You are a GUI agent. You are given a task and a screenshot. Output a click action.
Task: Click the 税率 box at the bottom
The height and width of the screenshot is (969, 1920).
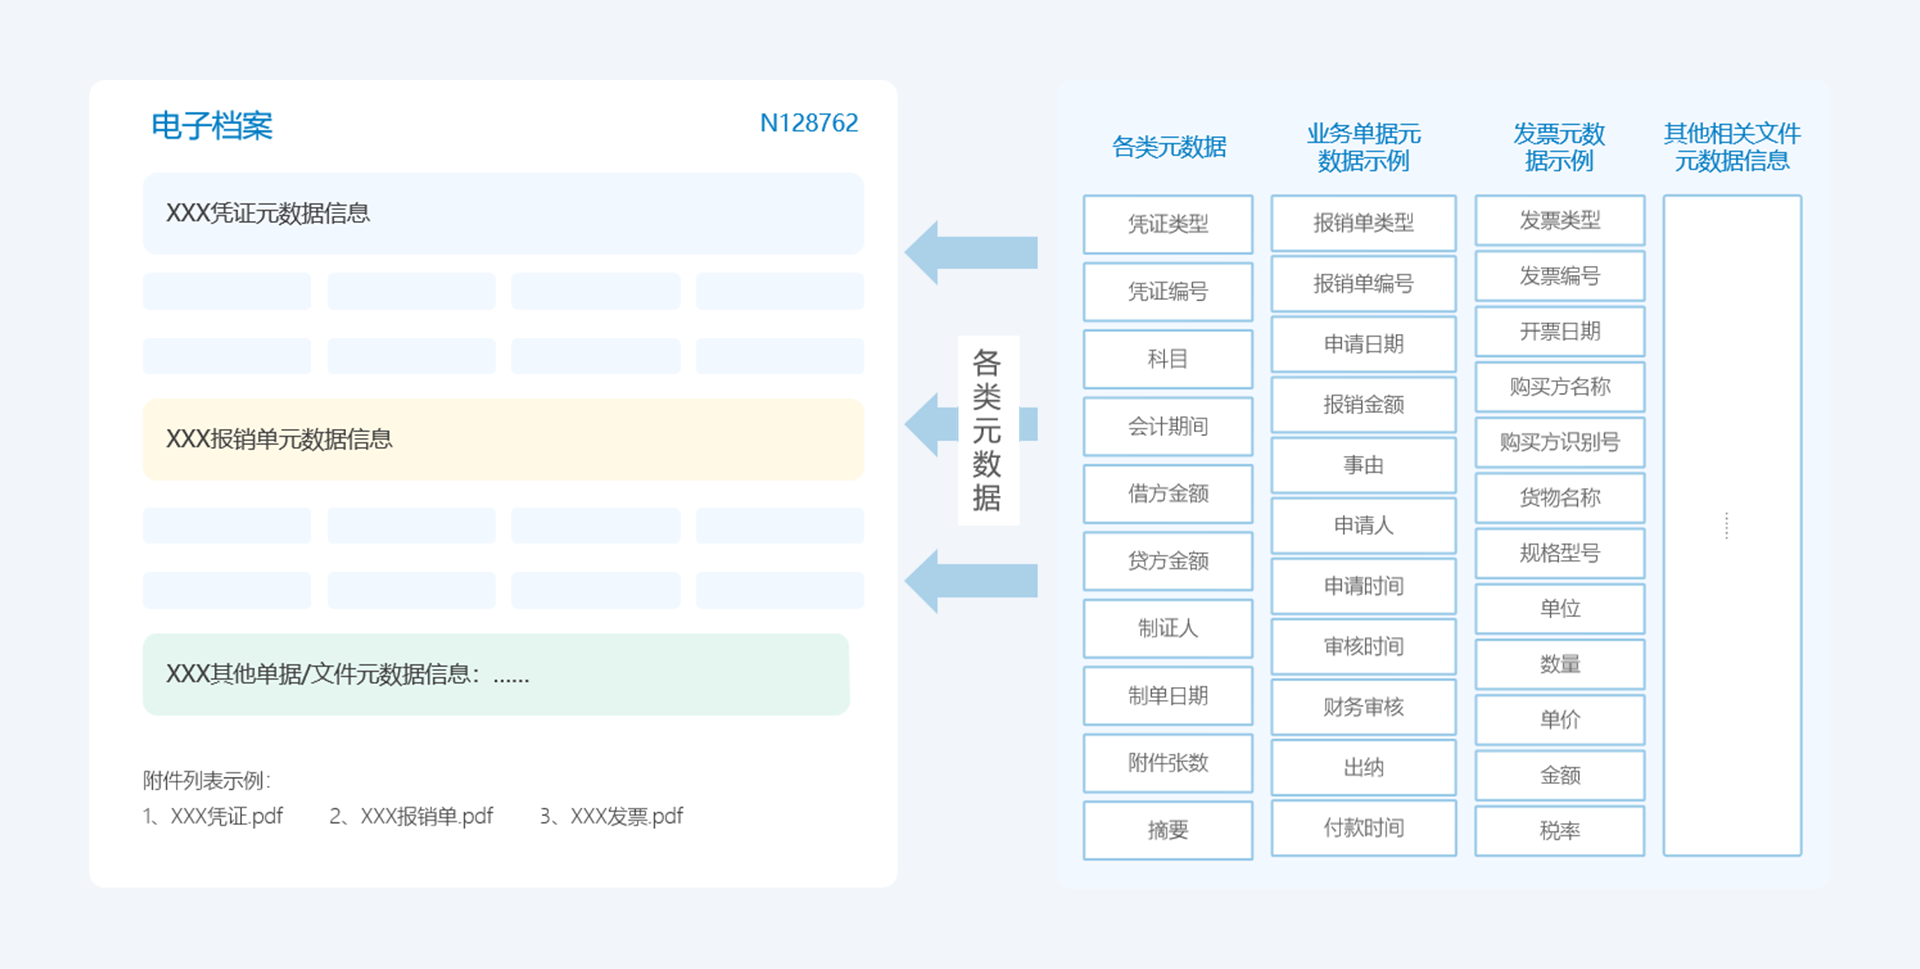click(1559, 830)
